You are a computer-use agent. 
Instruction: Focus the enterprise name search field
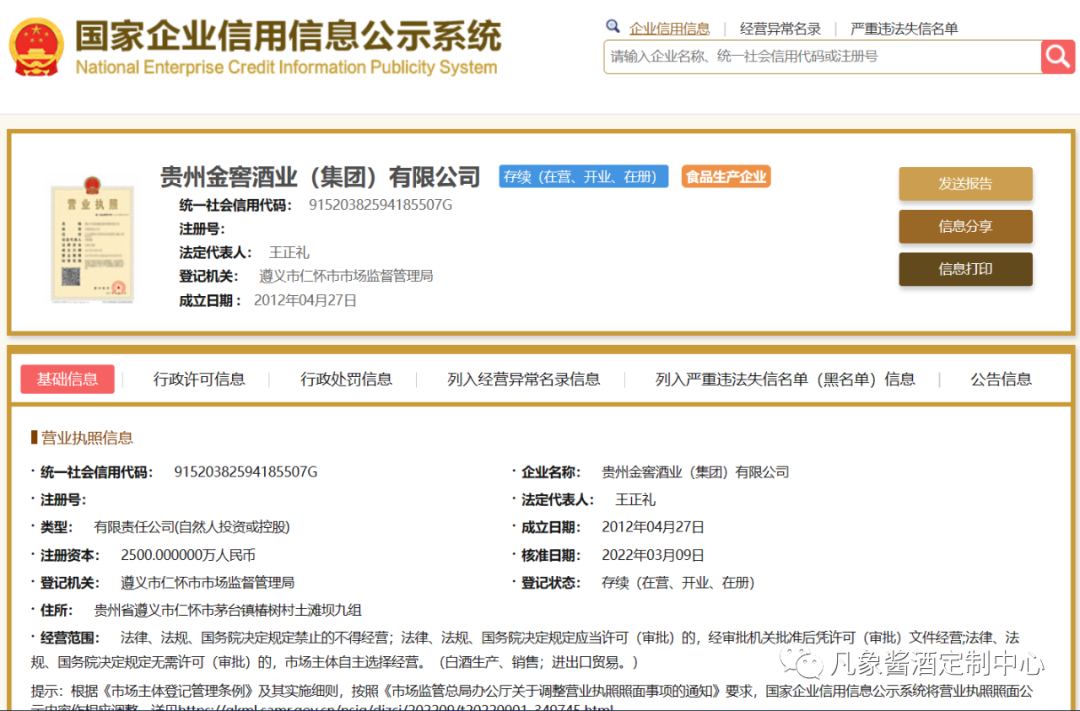[822, 56]
